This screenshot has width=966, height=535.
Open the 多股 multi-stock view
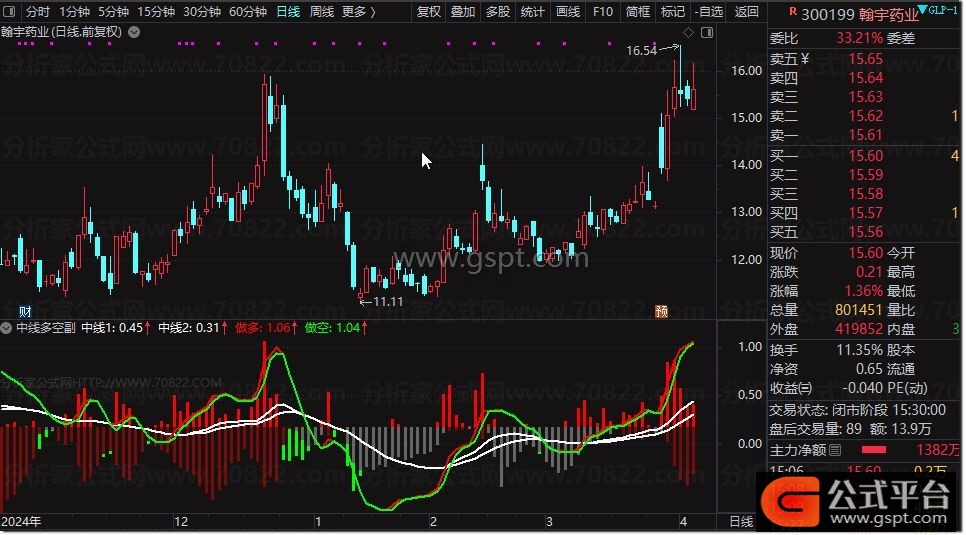click(498, 11)
